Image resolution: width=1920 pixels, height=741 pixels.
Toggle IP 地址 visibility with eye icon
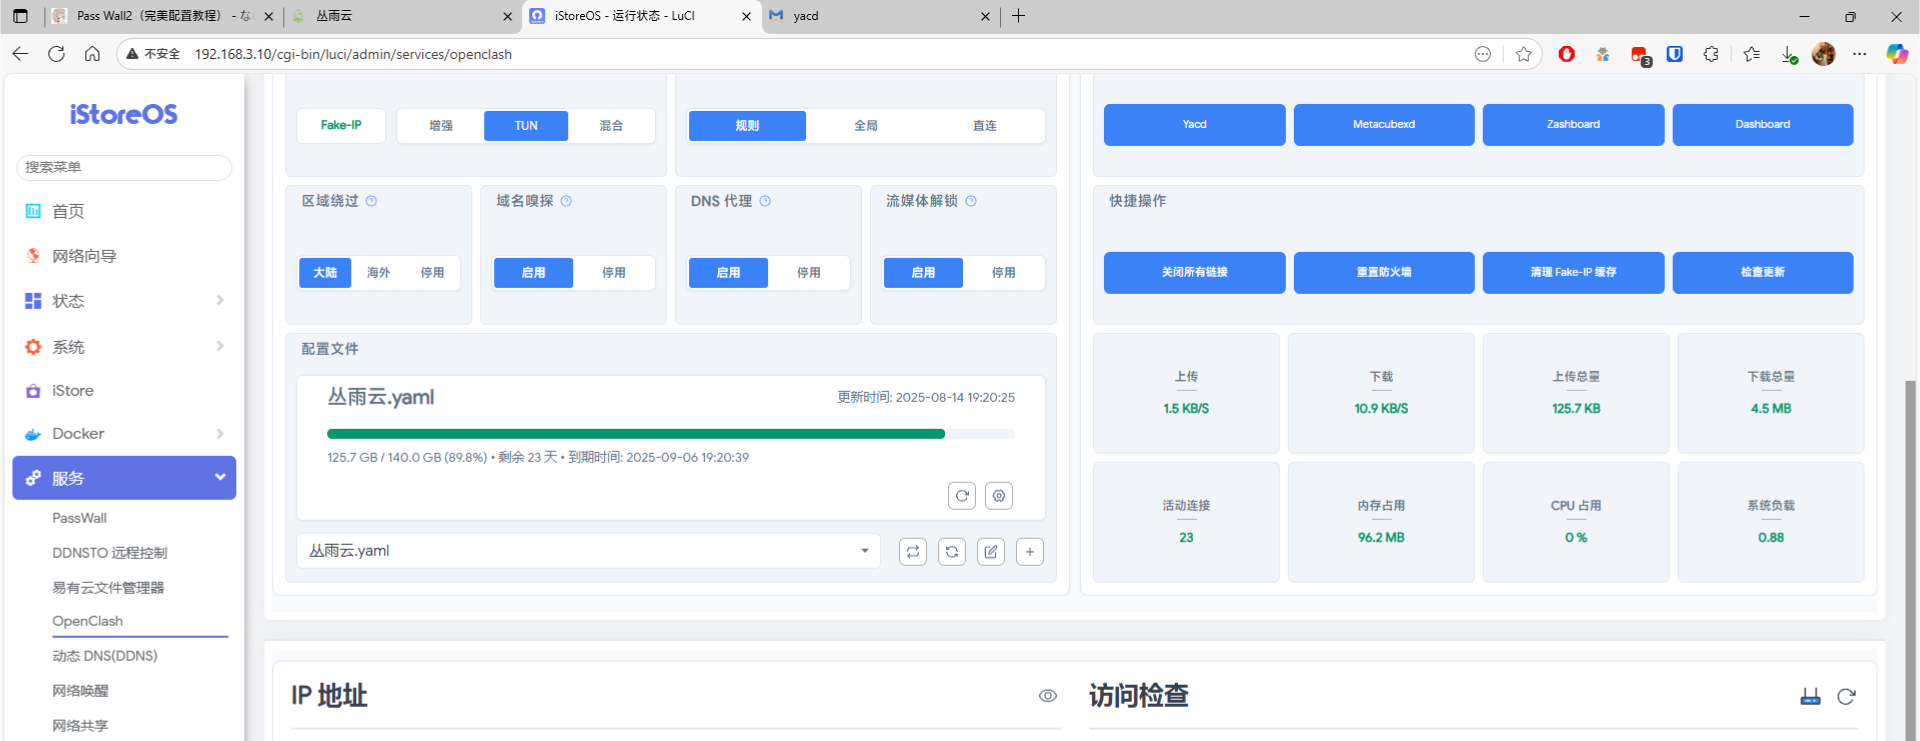click(1047, 696)
